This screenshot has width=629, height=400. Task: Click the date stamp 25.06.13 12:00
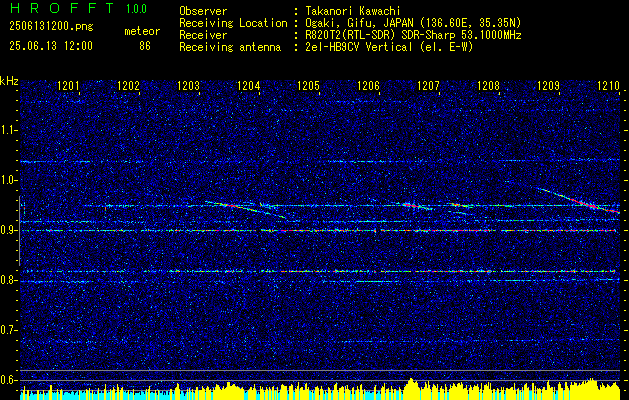click(x=51, y=46)
